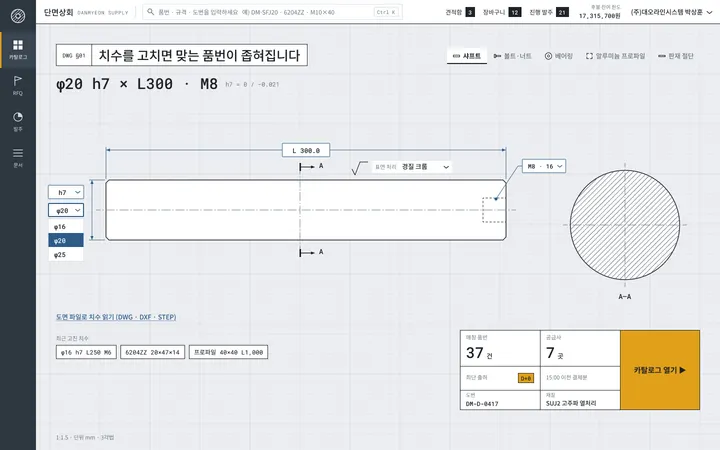Click the Ctrl K shortcut badge
This screenshot has height=450, width=720.
(386, 12)
